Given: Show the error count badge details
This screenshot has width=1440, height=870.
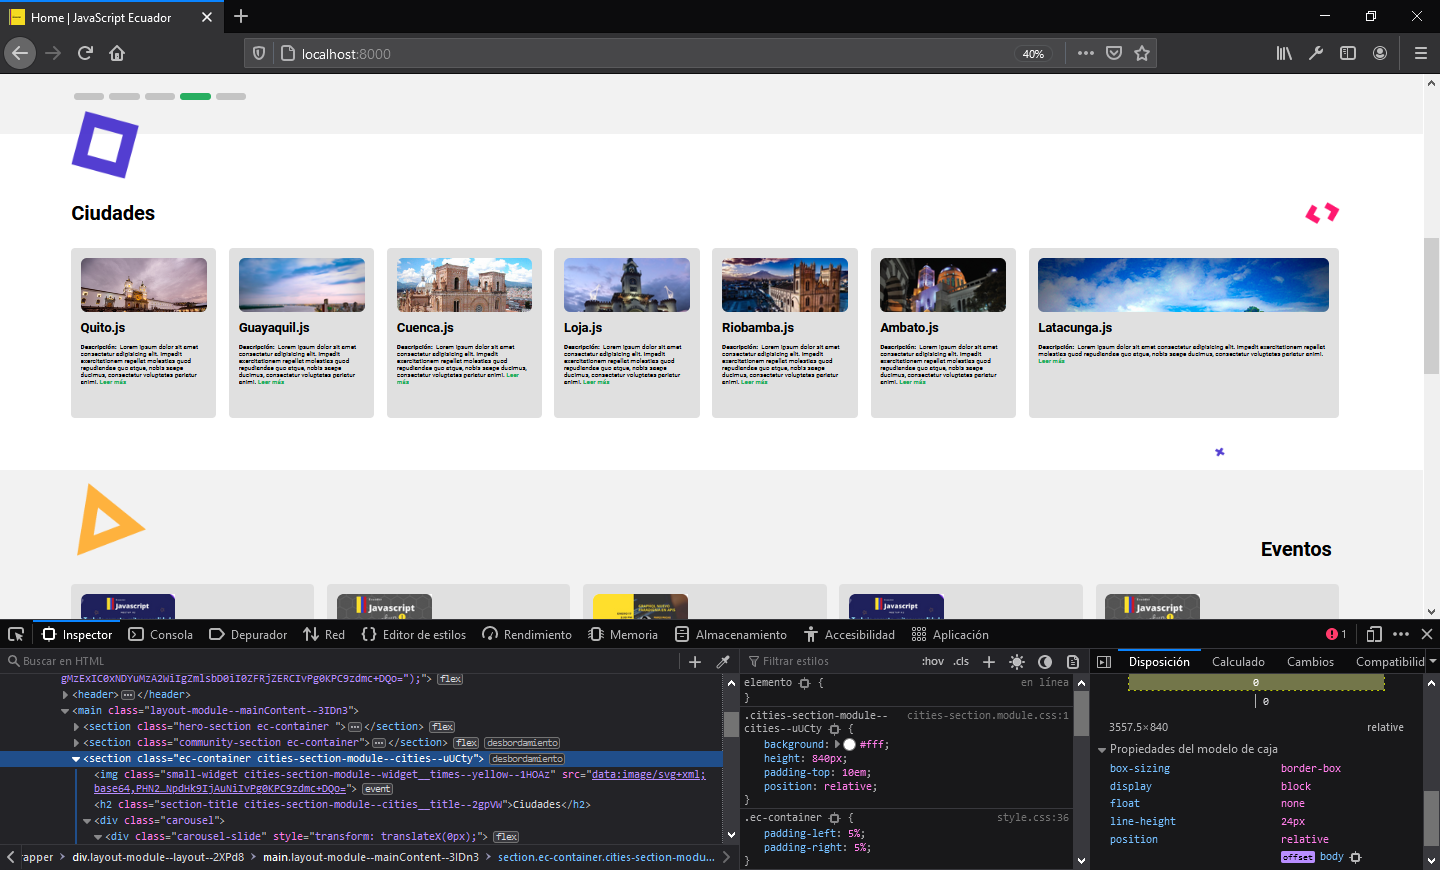Looking at the screenshot, I should tap(1336, 634).
